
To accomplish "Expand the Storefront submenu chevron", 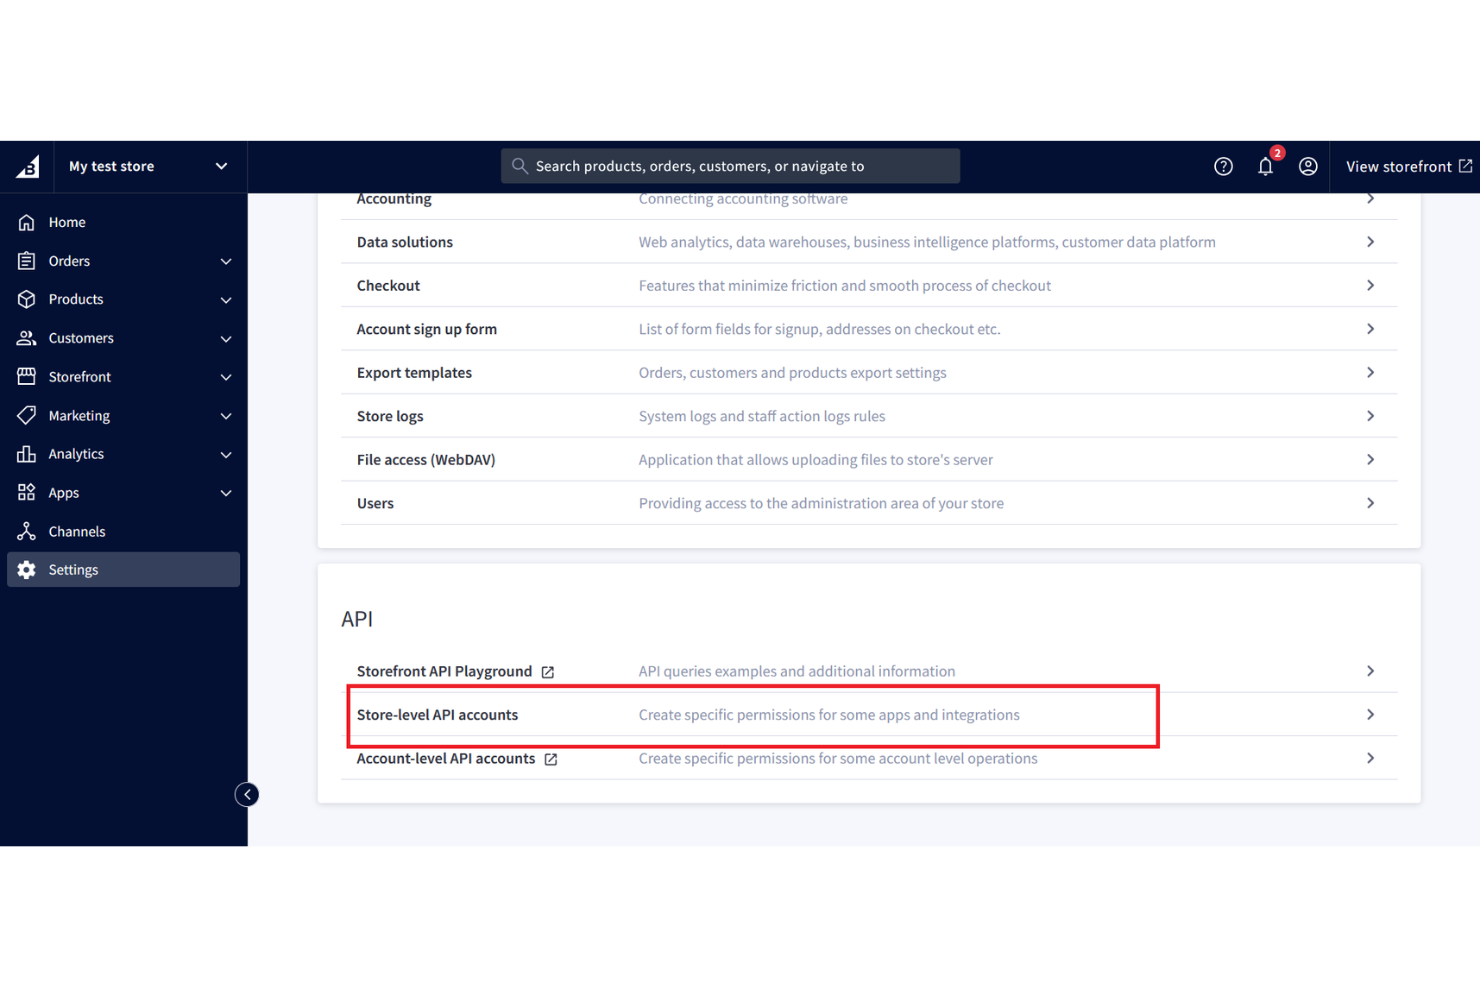I will [x=226, y=377].
